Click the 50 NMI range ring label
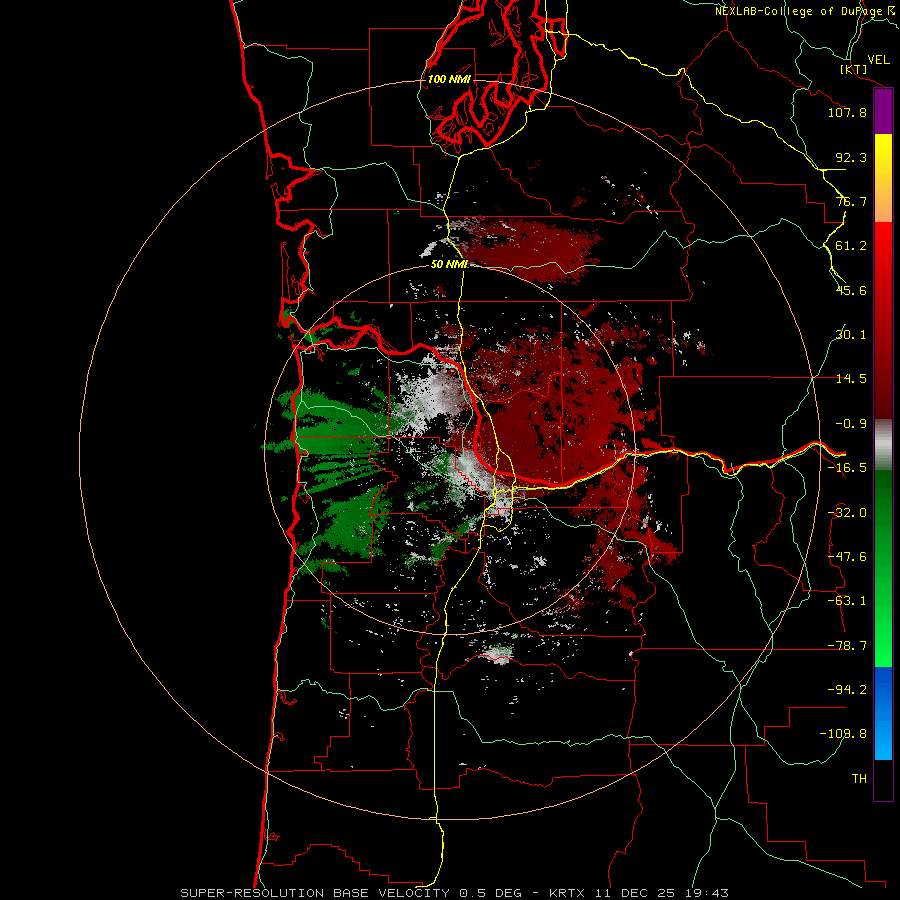 tap(449, 264)
